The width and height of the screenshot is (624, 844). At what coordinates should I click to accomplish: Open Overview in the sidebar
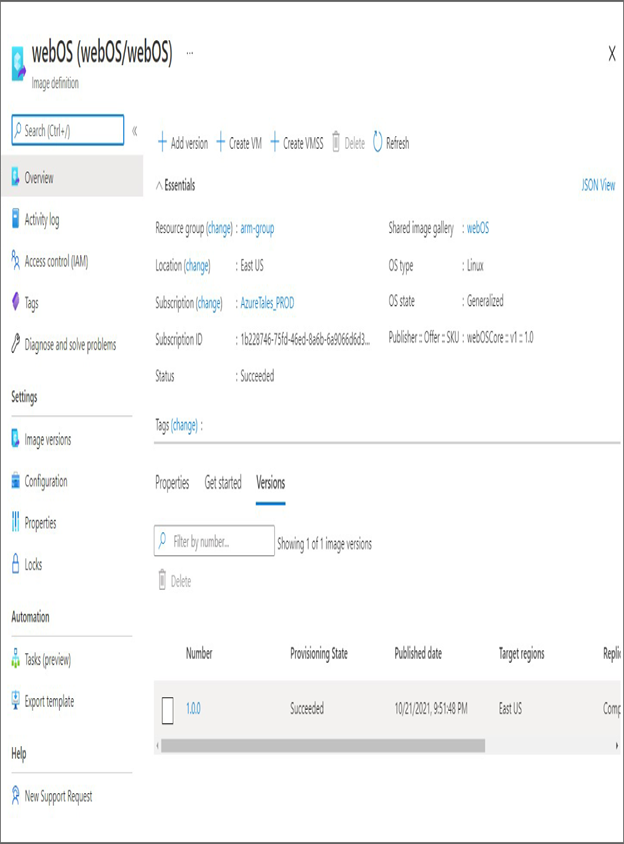point(72,177)
